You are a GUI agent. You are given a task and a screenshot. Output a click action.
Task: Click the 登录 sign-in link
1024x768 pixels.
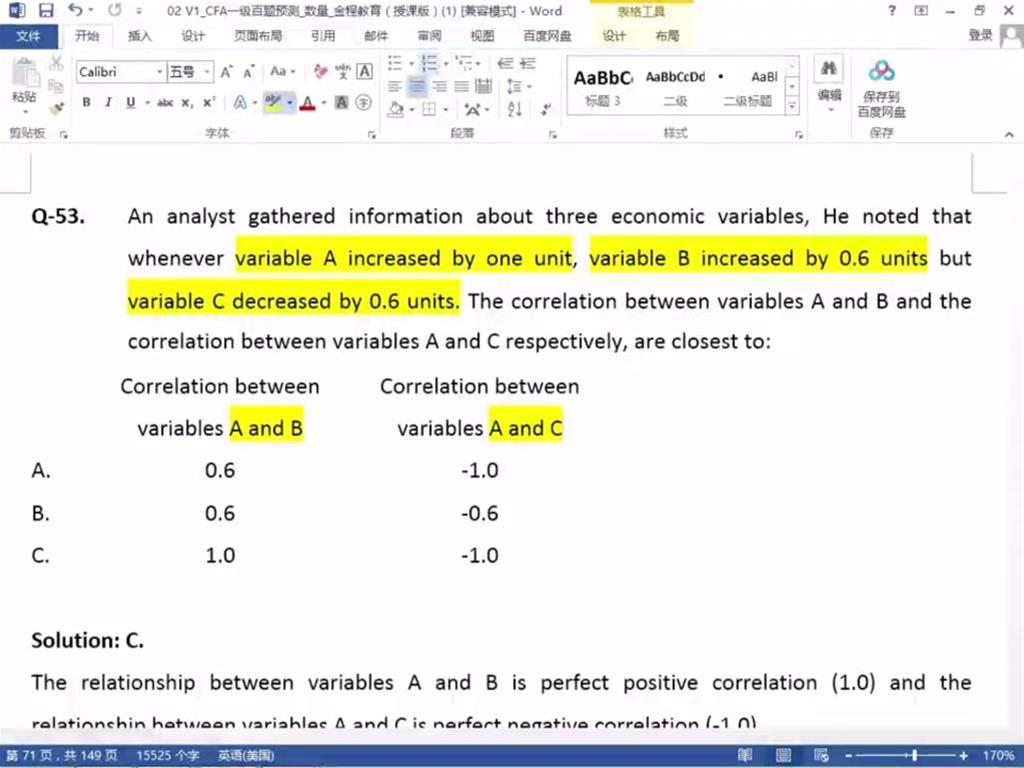981,36
